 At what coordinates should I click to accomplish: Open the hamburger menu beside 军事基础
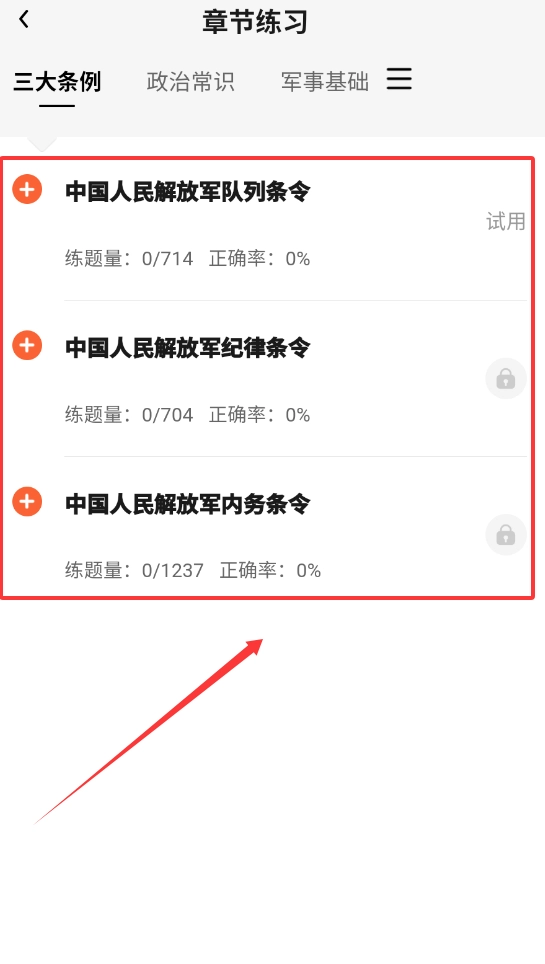(x=399, y=79)
